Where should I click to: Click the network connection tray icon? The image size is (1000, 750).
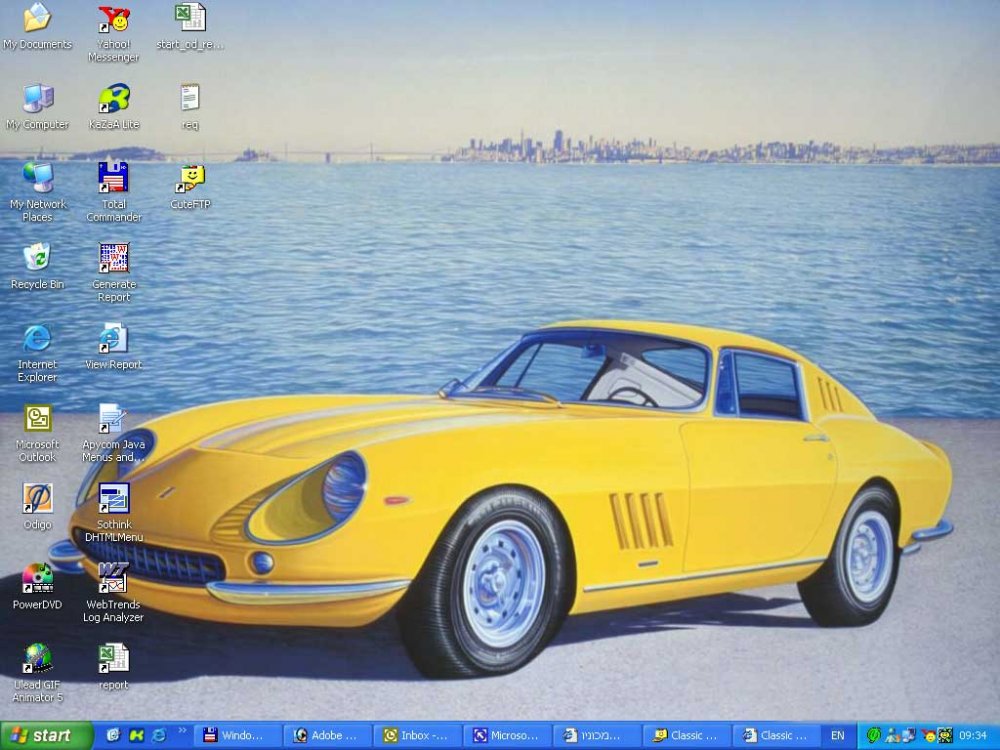908,735
